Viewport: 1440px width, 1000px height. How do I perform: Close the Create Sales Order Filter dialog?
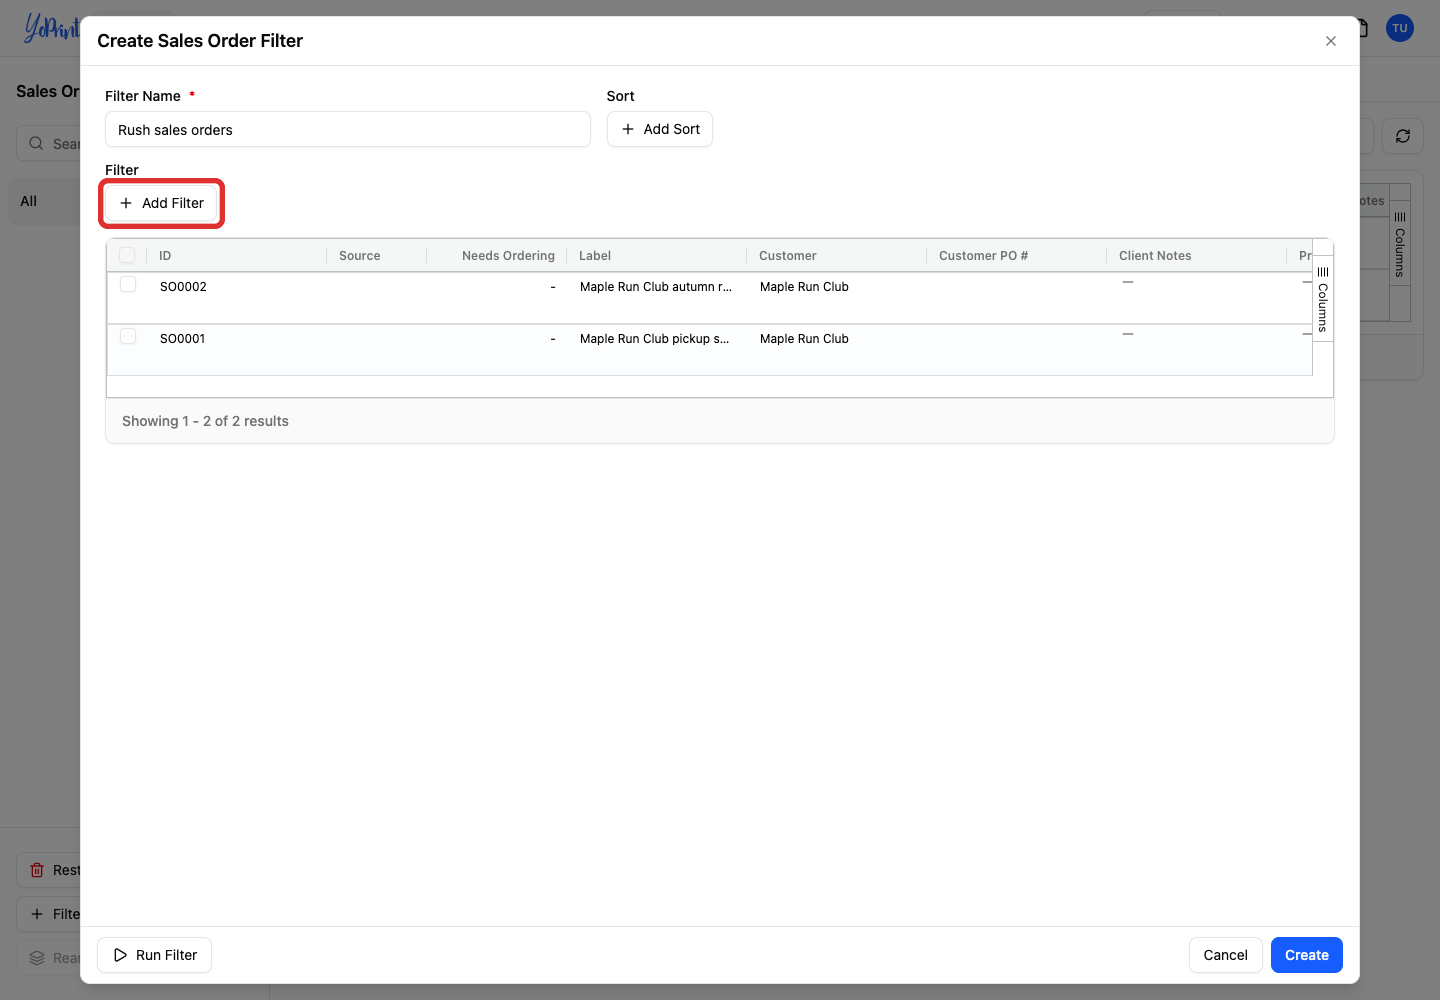pos(1330,41)
